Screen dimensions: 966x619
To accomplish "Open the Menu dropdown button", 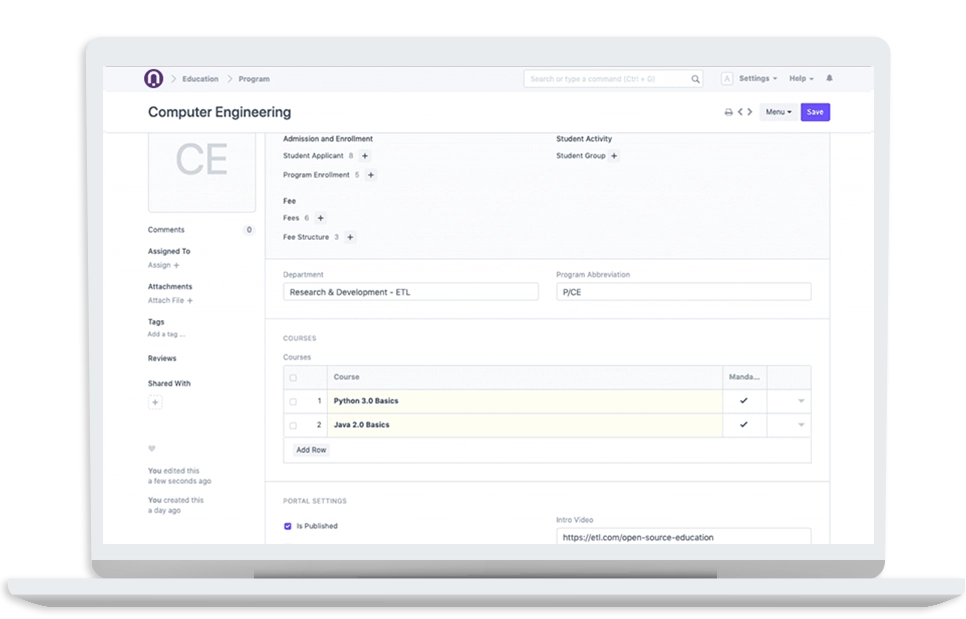I will click(778, 112).
